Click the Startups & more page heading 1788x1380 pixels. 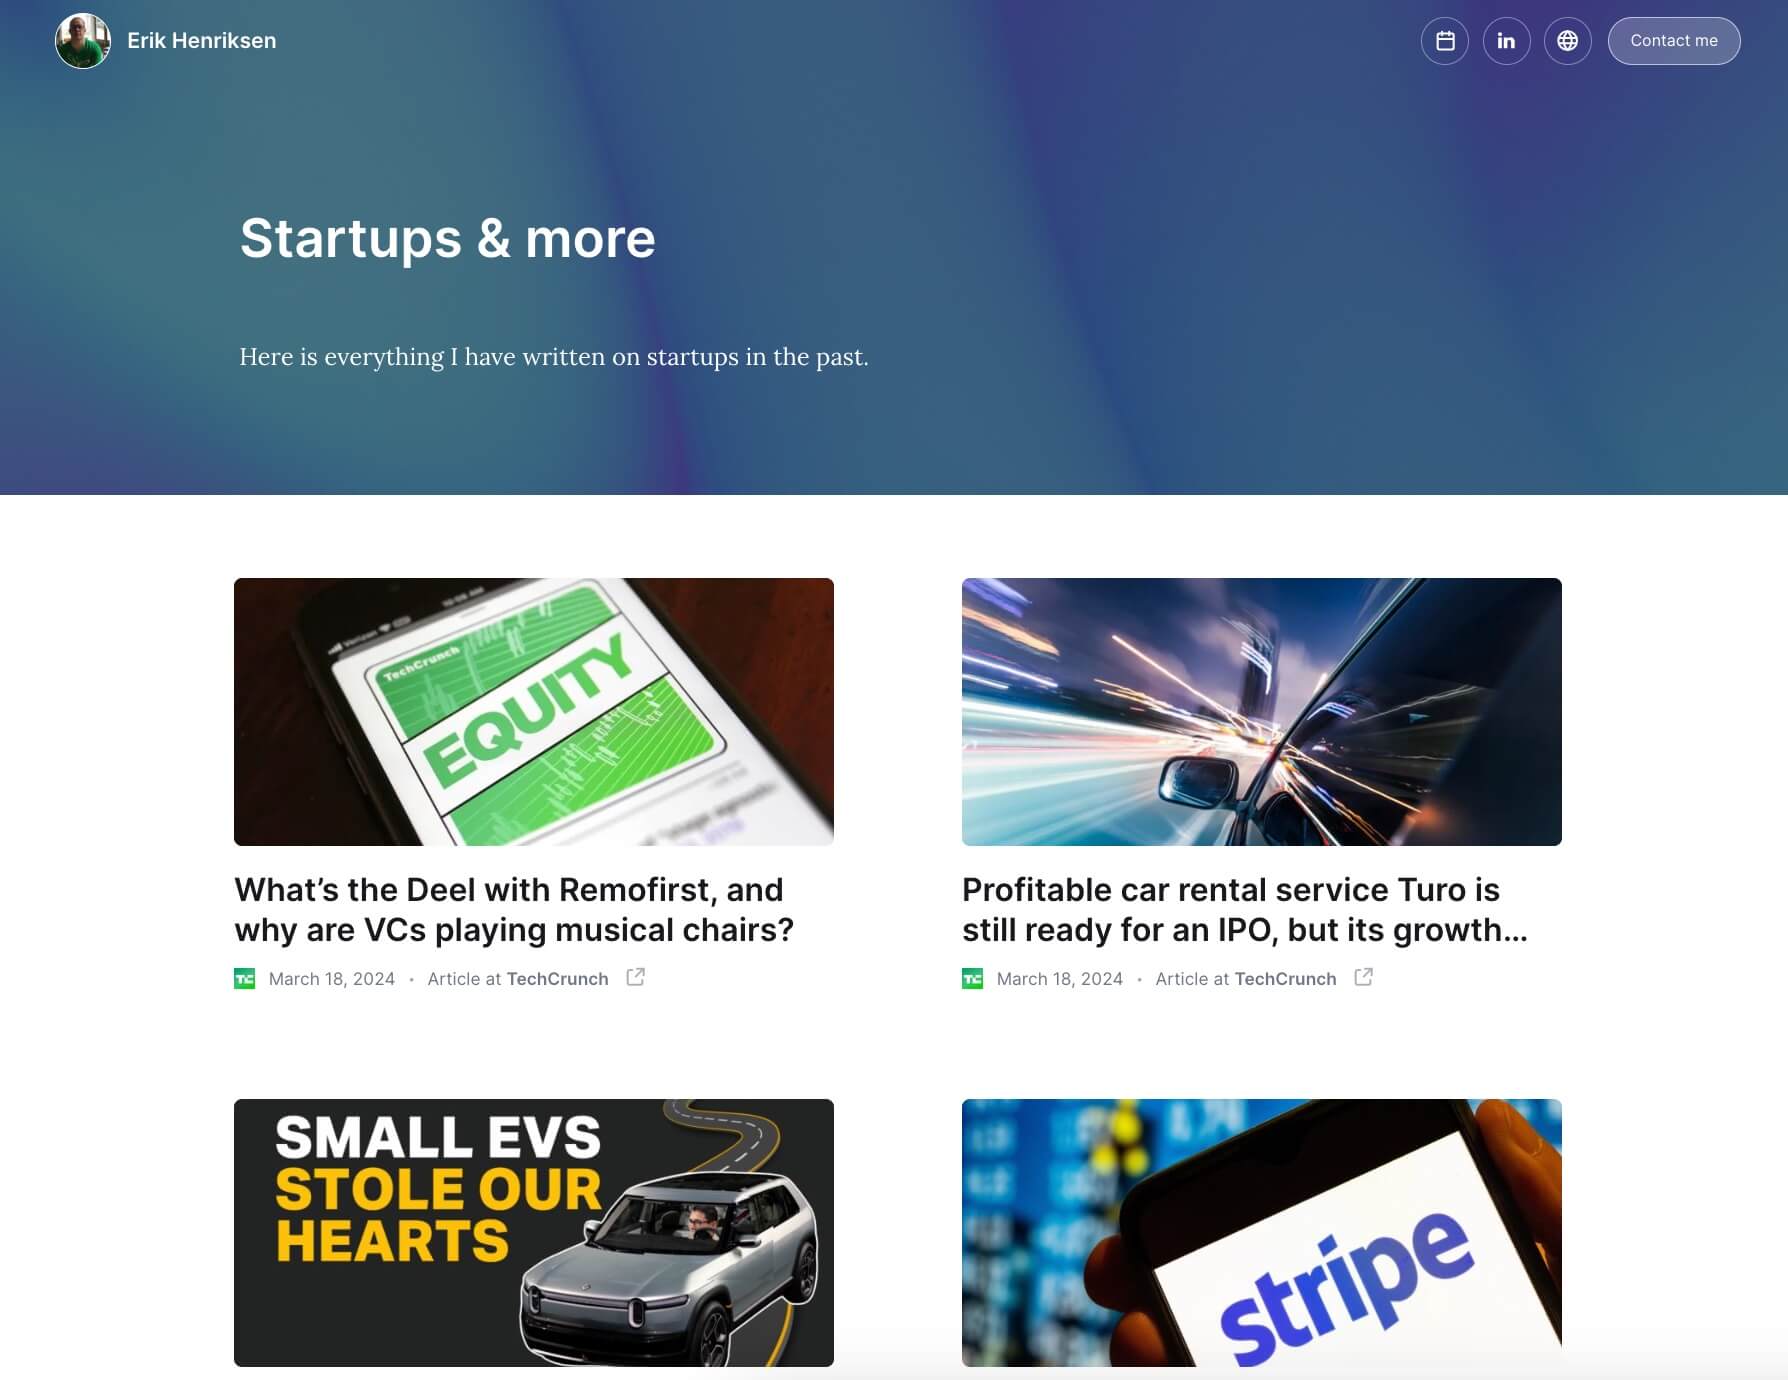coord(448,239)
